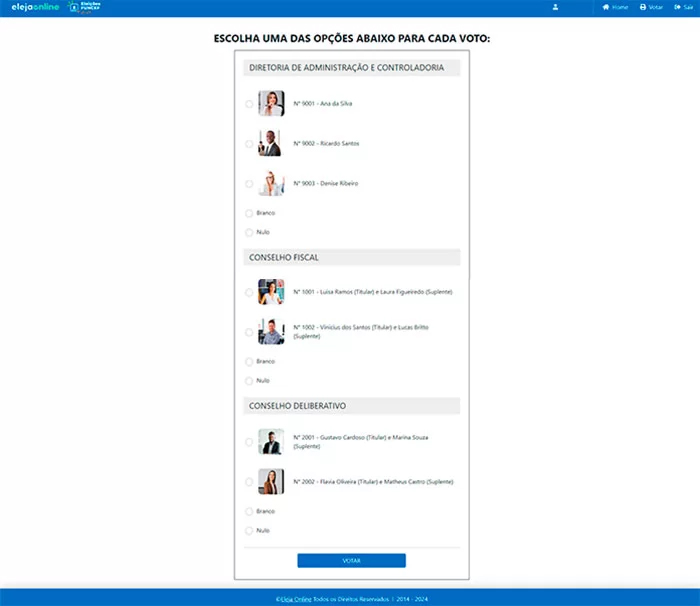Choose slate 1001 Luisa Ramos
This screenshot has height=606, width=700.
249,292
